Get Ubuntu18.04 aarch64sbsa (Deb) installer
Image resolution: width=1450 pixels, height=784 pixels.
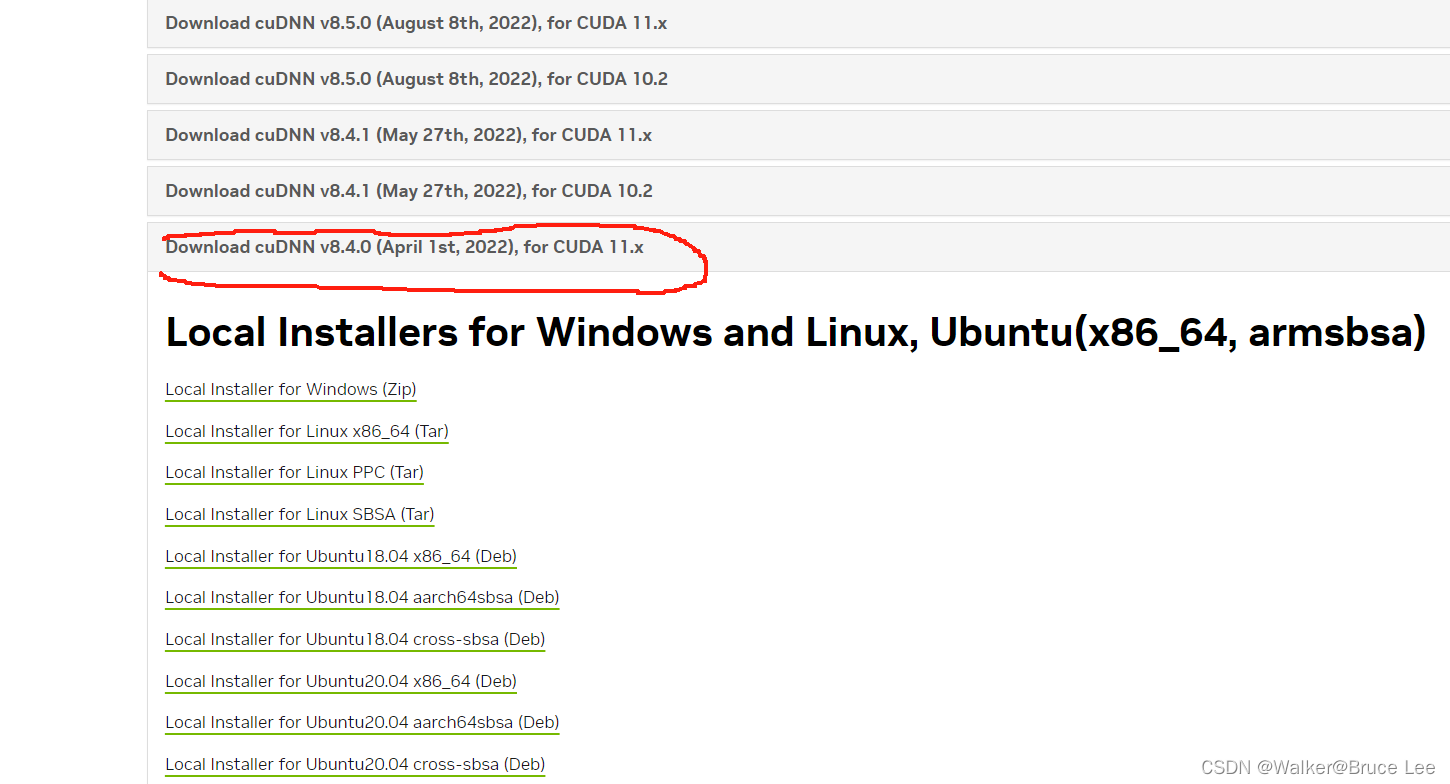tap(361, 598)
